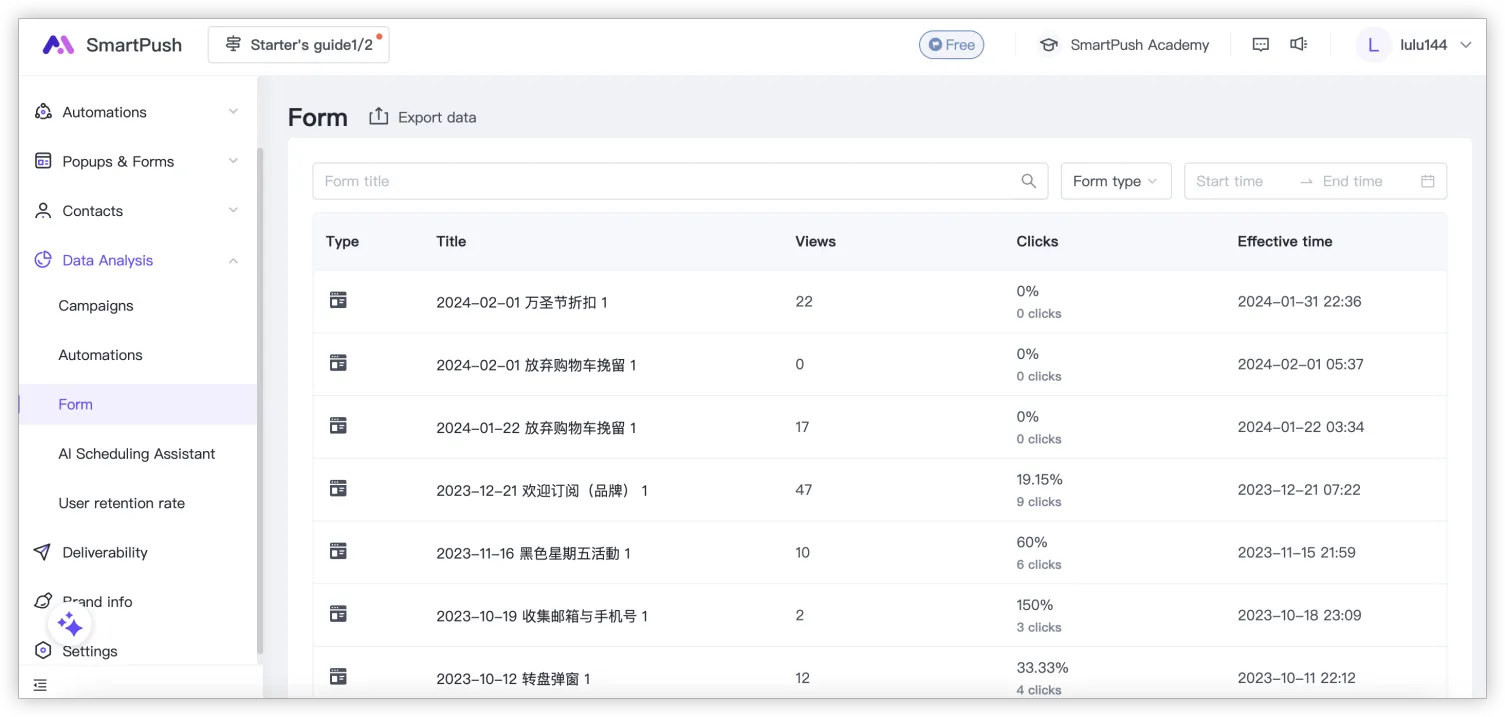
Task: Click the search magnifier in Form title field
Action: click(1028, 181)
